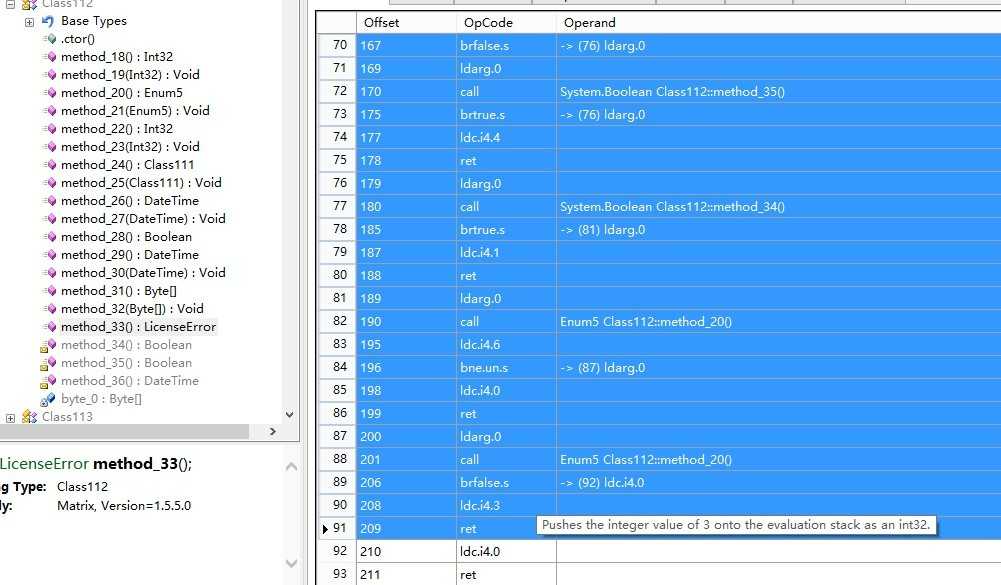The image size is (1001, 585).
Task: Click the method_32(Byte[]) method icon
Action: point(50,308)
